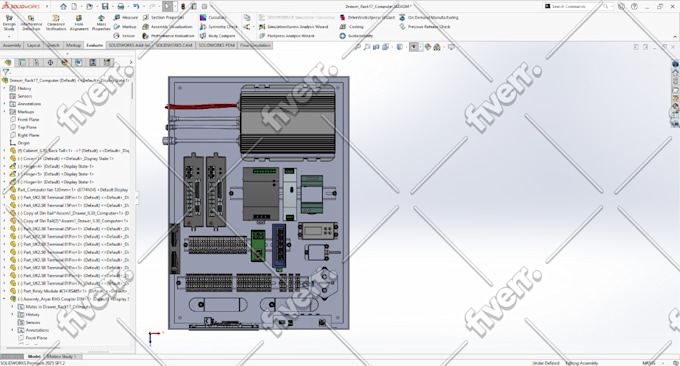The image size is (680, 366).
Task: Open the Design Study dropdown arrow
Action: [x=9, y=36]
